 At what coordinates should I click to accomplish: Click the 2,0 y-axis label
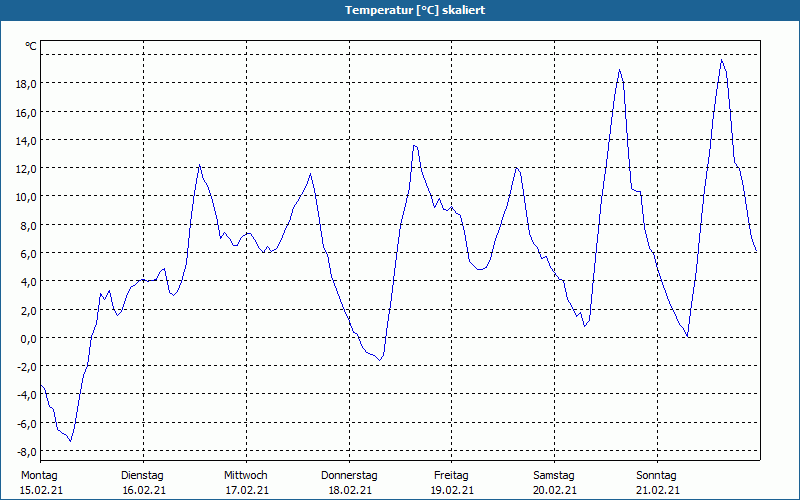pyautogui.click(x=29, y=311)
